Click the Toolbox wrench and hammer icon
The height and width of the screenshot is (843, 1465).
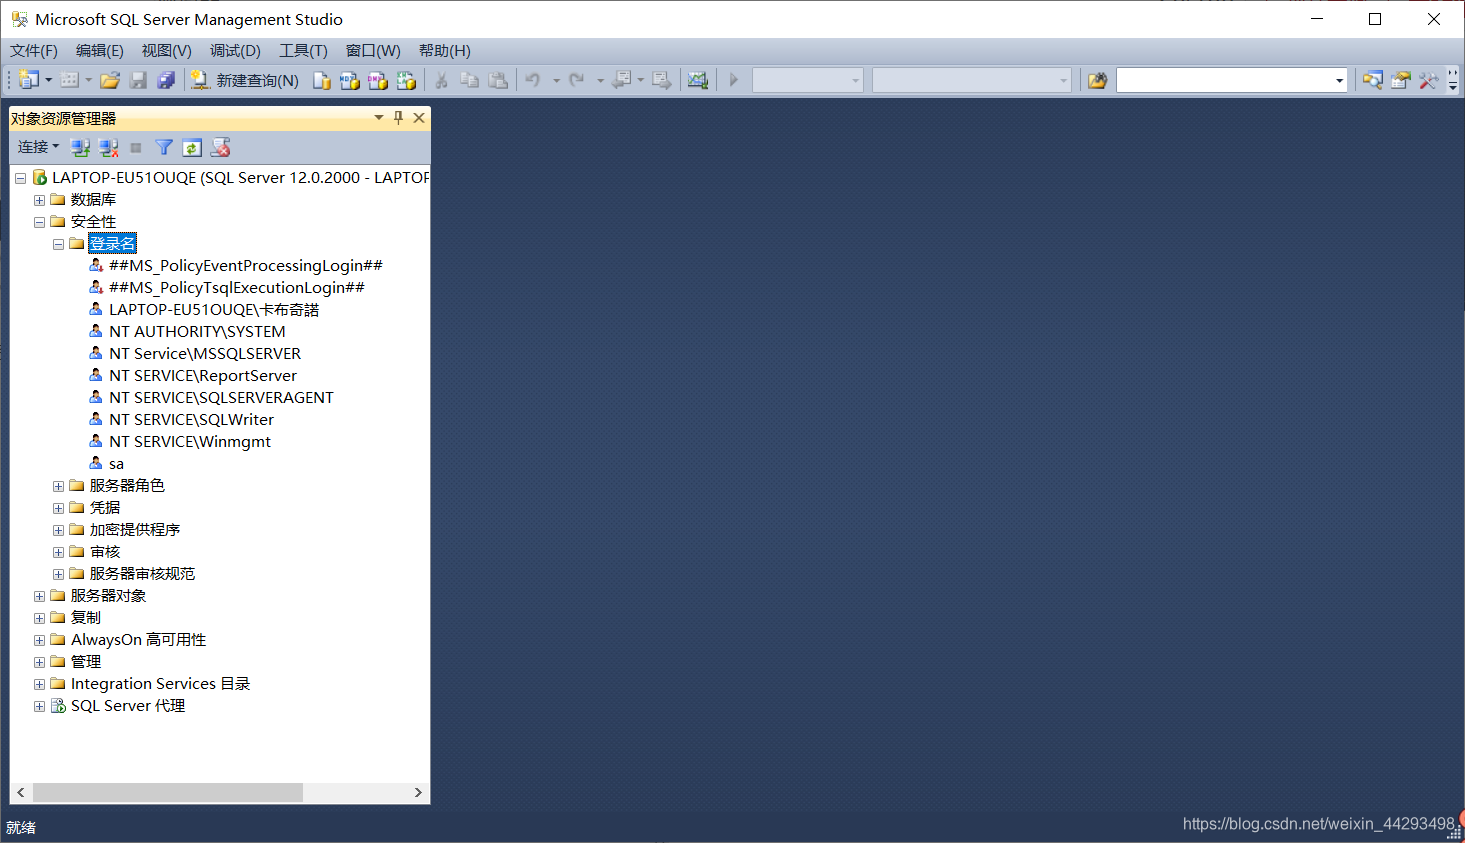(1428, 80)
